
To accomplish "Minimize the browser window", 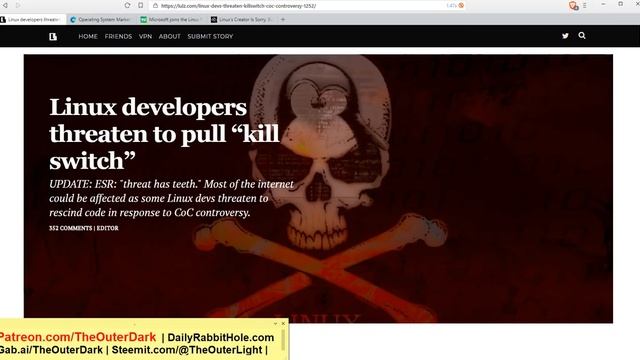I will (603, 4).
